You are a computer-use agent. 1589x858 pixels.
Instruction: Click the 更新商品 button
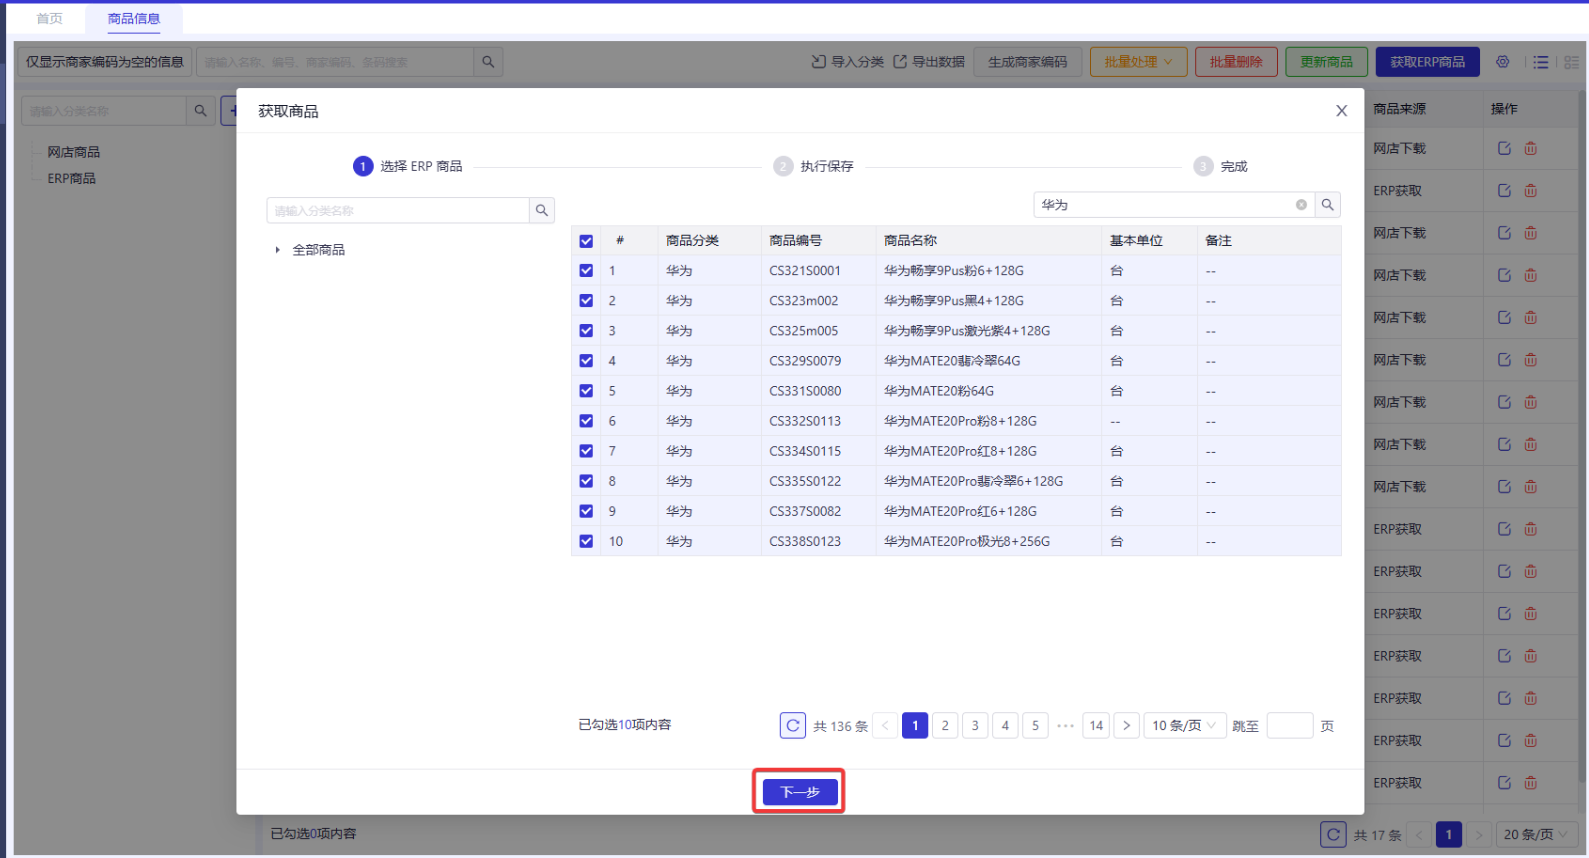1326,62
